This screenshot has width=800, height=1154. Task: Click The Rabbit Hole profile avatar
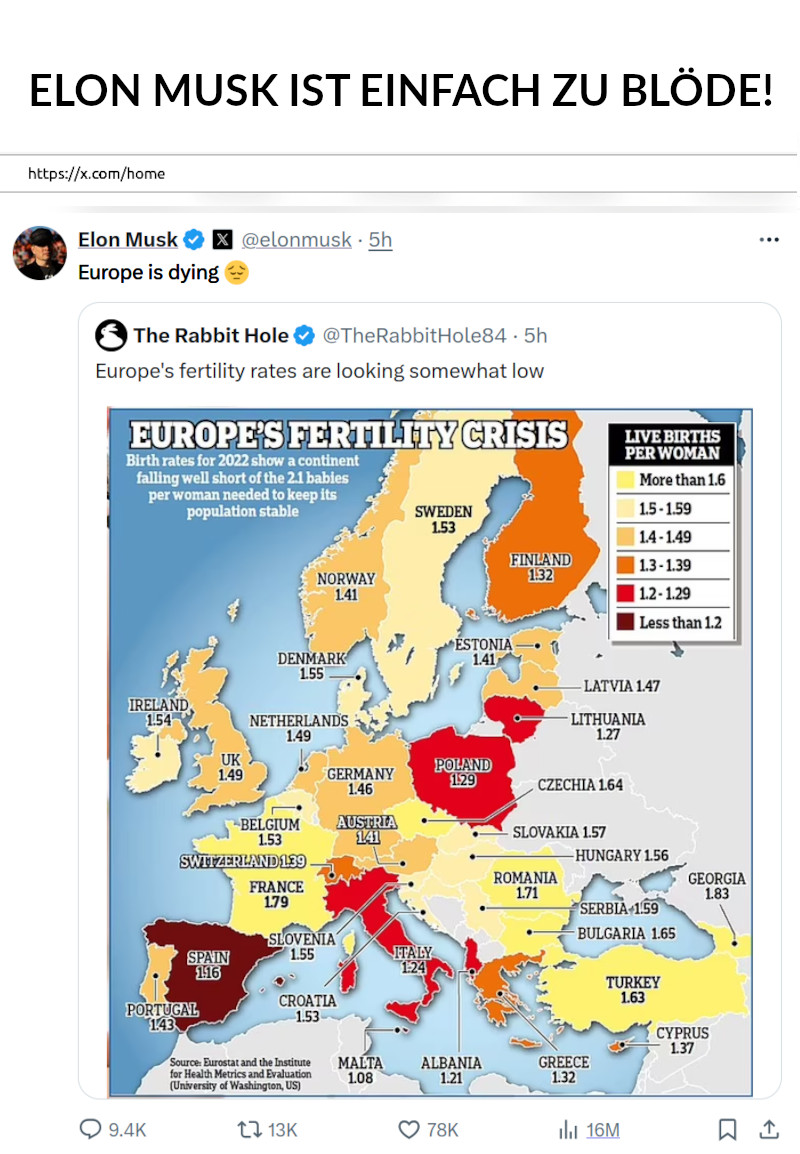(x=111, y=336)
